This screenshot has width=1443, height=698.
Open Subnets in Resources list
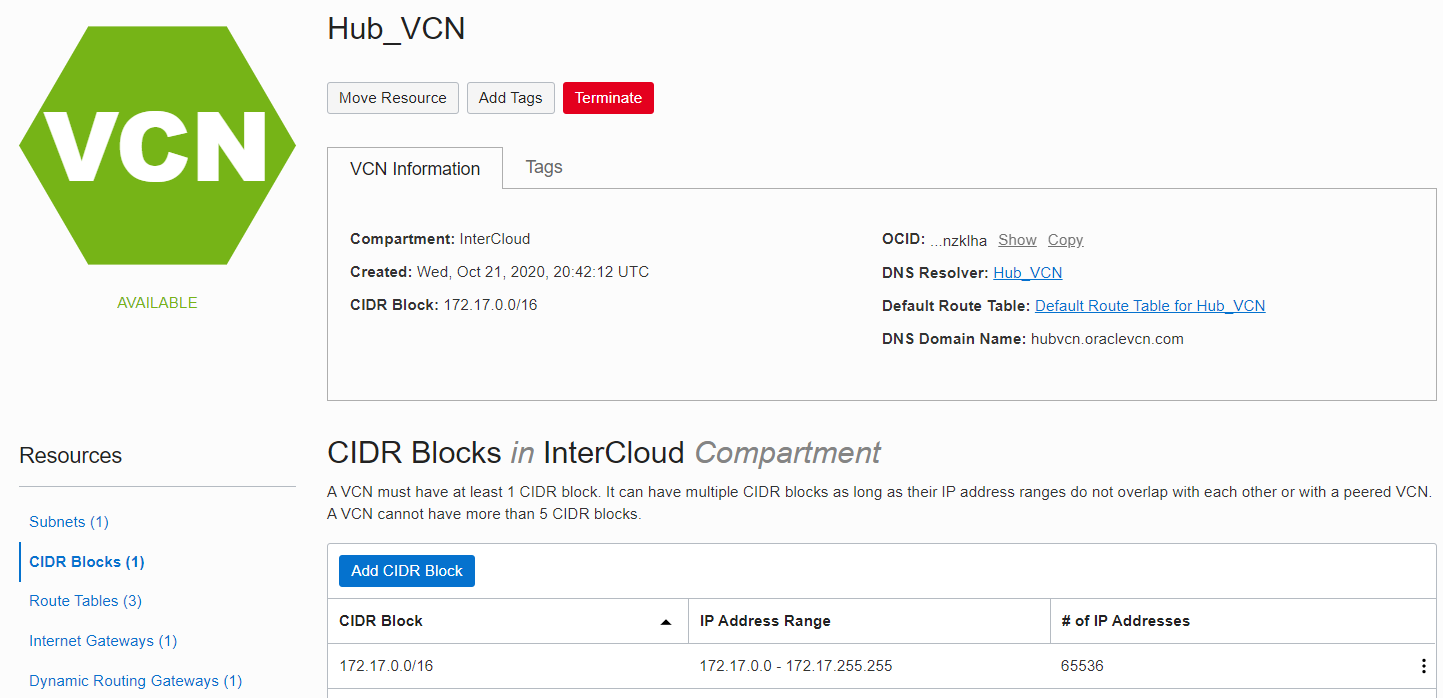pyautogui.click(x=69, y=522)
